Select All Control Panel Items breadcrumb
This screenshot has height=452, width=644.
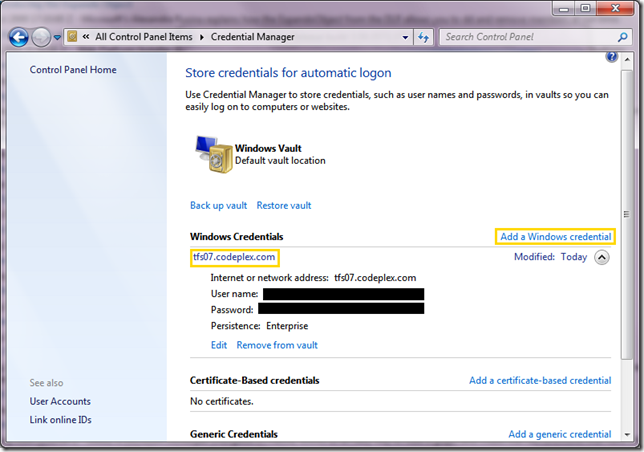(144, 37)
